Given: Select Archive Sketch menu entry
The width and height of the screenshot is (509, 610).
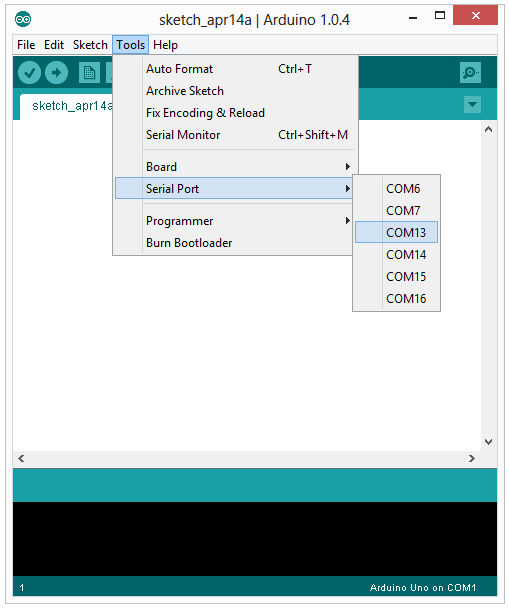Looking at the screenshot, I should pyautogui.click(x=236, y=91).
